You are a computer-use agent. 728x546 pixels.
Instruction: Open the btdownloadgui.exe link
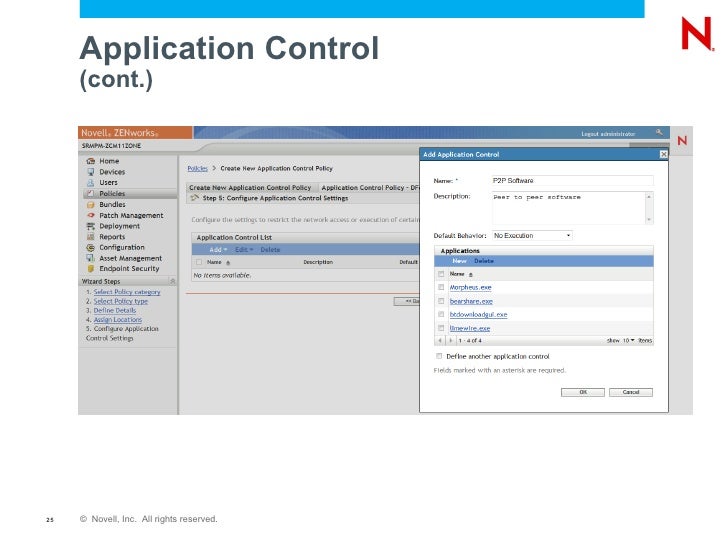pyautogui.click(x=478, y=315)
